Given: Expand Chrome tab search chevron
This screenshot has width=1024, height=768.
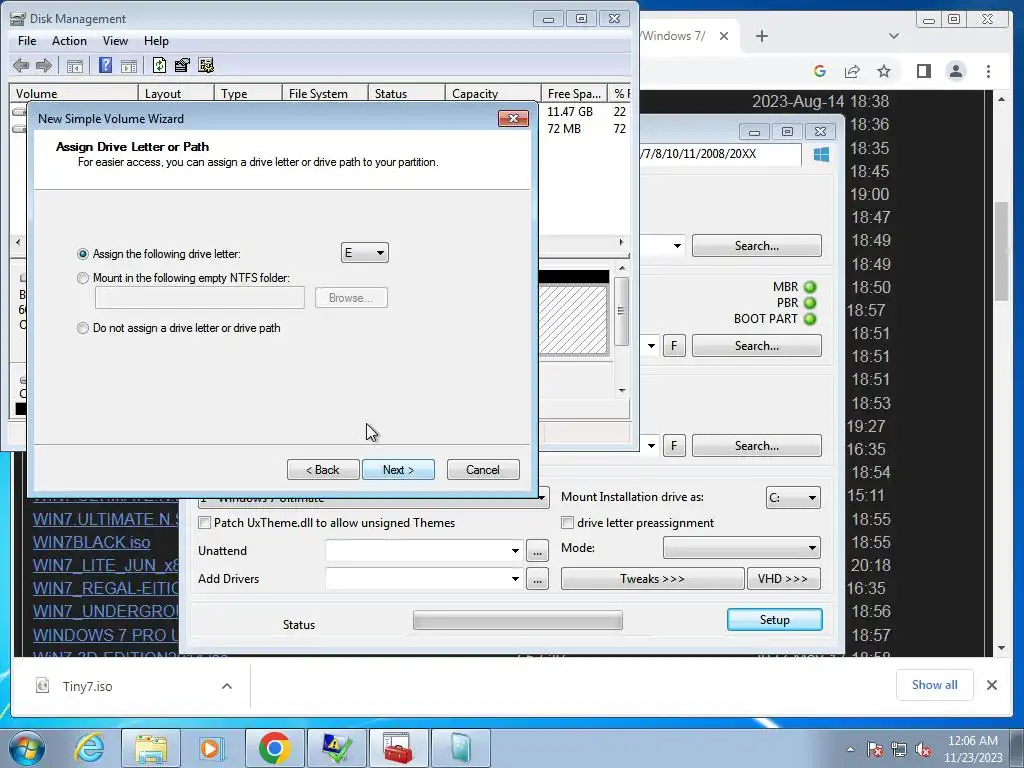Looking at the screenshot, I should [x=894, y=36].
